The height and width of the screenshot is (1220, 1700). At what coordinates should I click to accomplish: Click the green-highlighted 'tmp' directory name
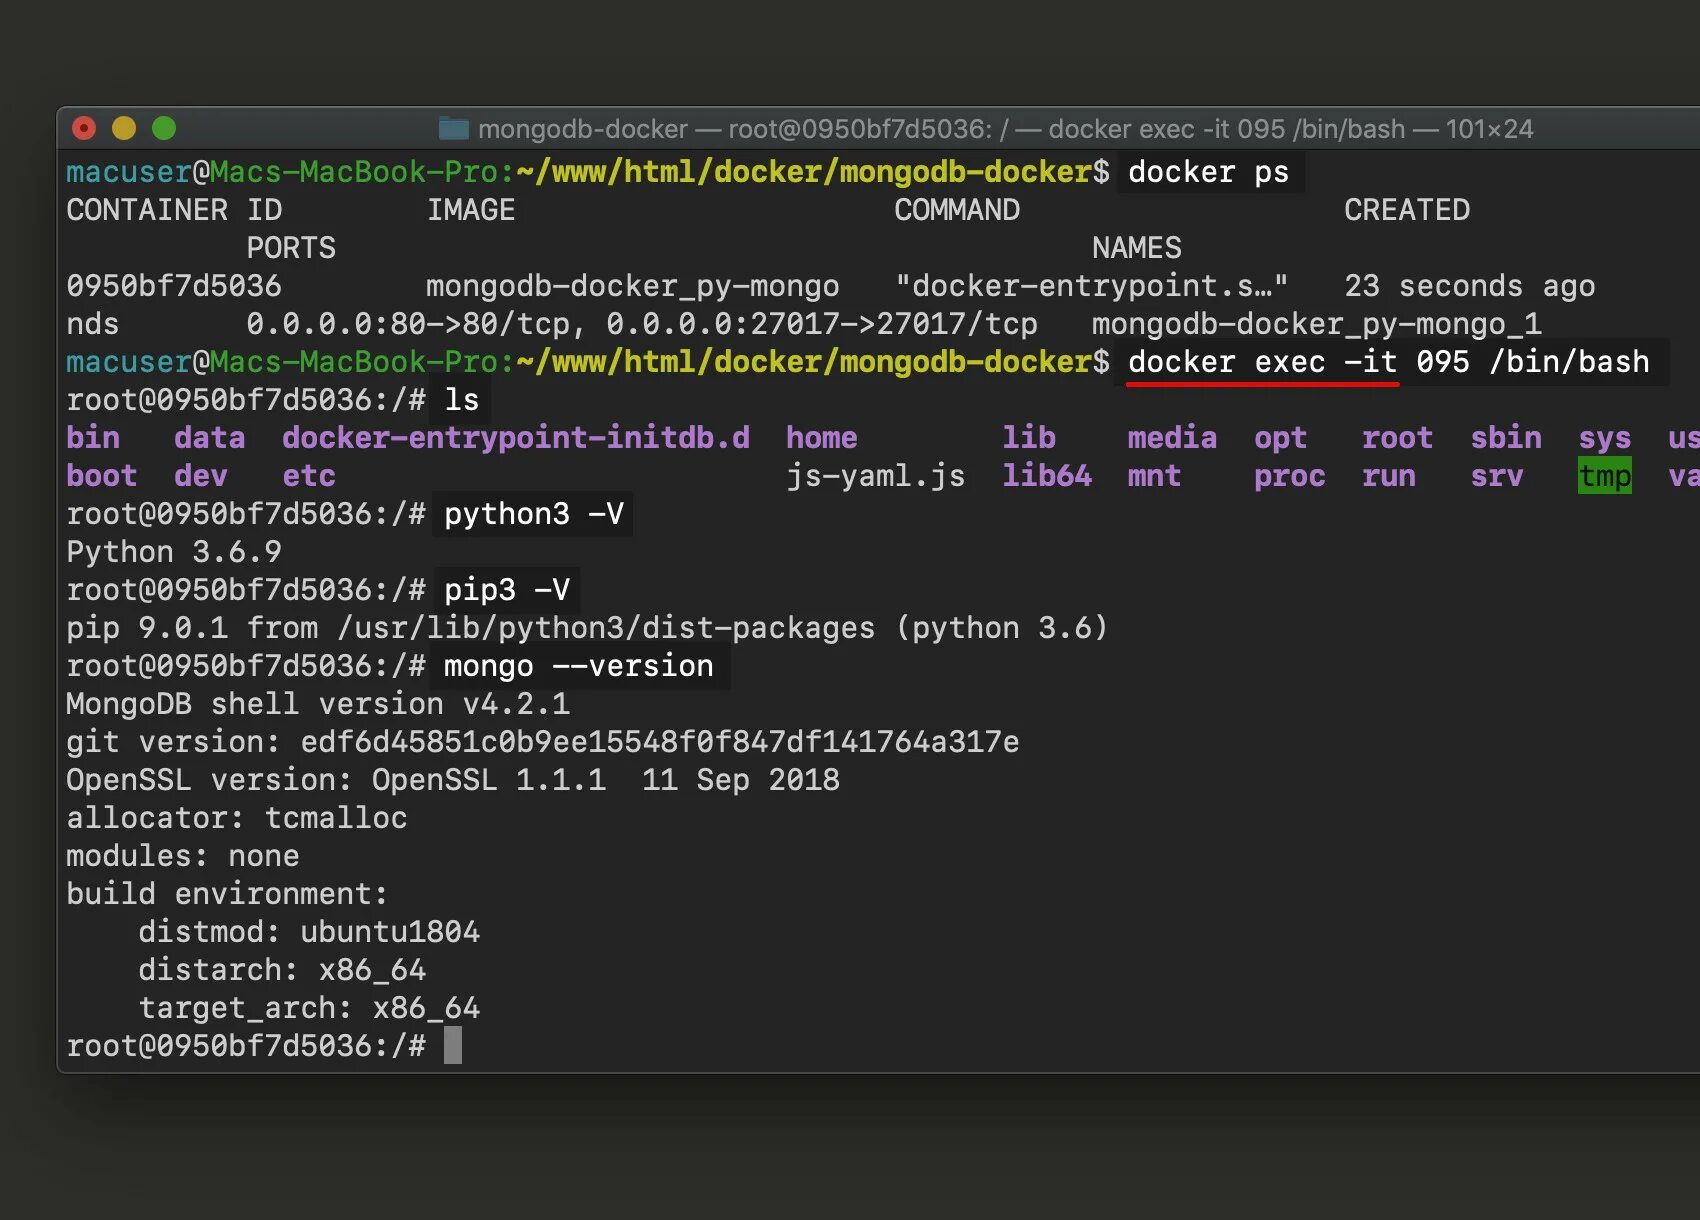coord(1605,476)
